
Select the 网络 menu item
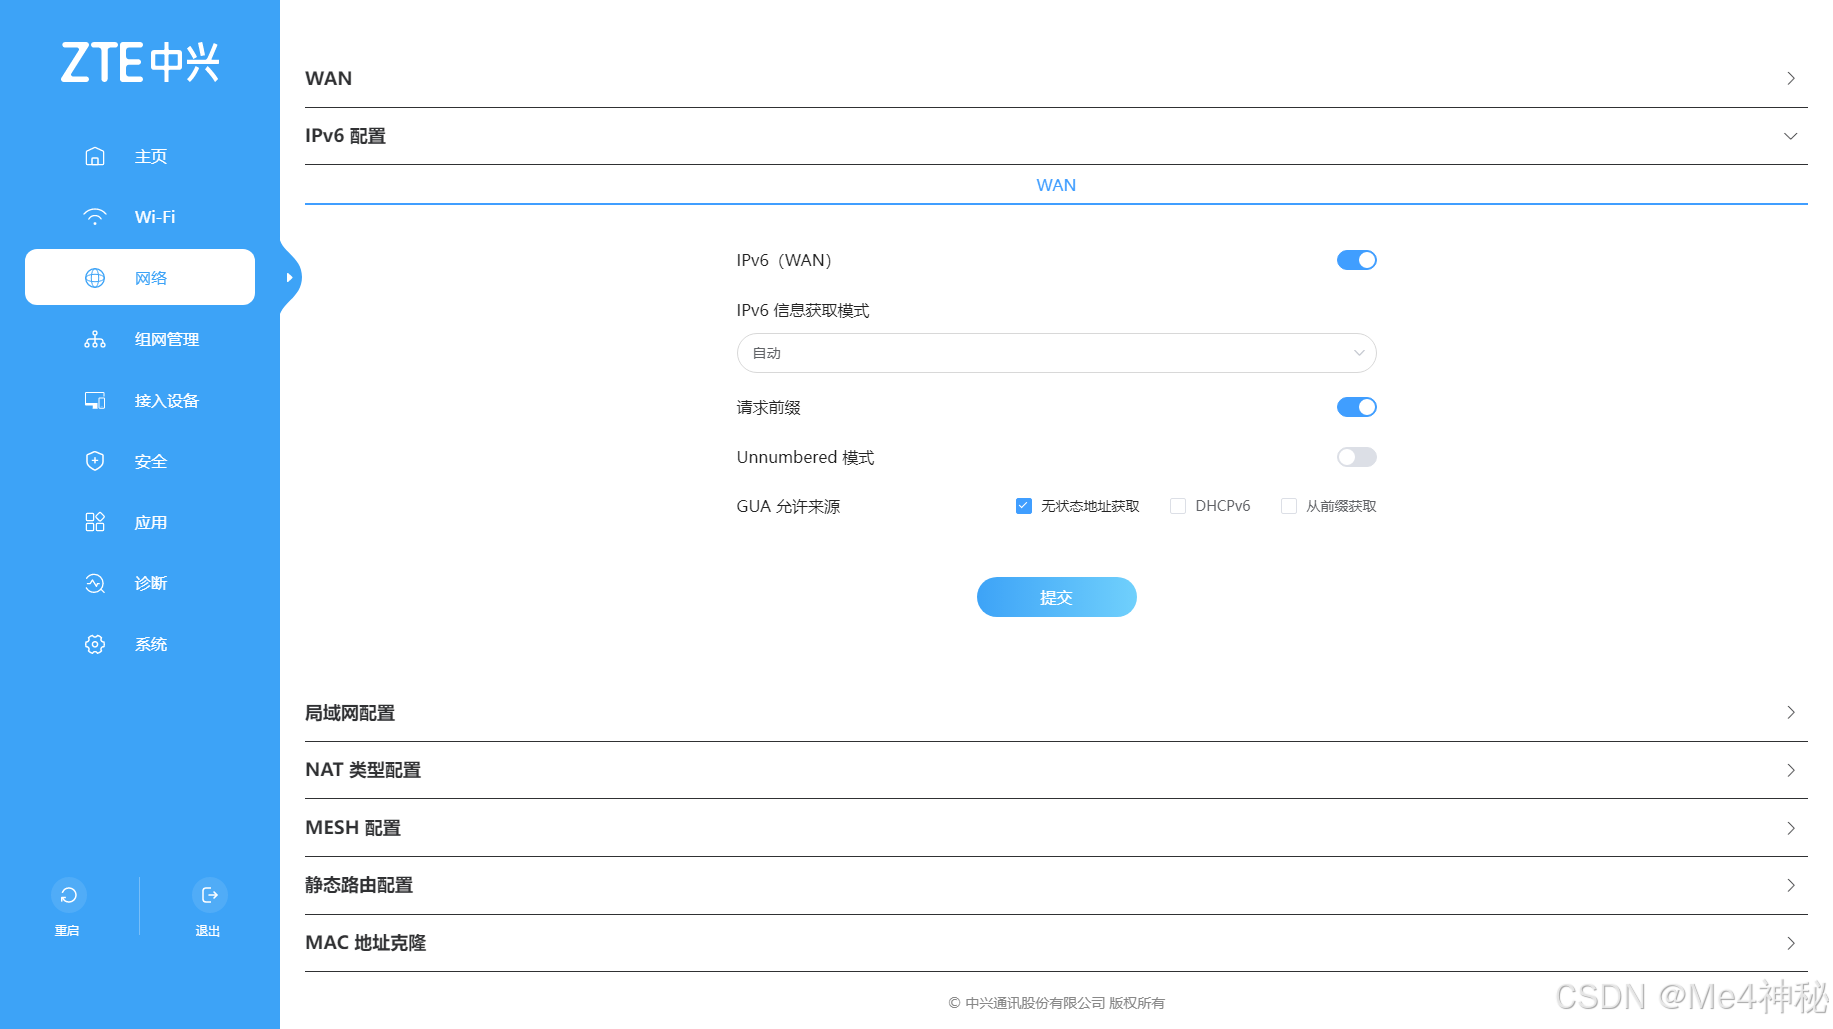coord(140,277)
